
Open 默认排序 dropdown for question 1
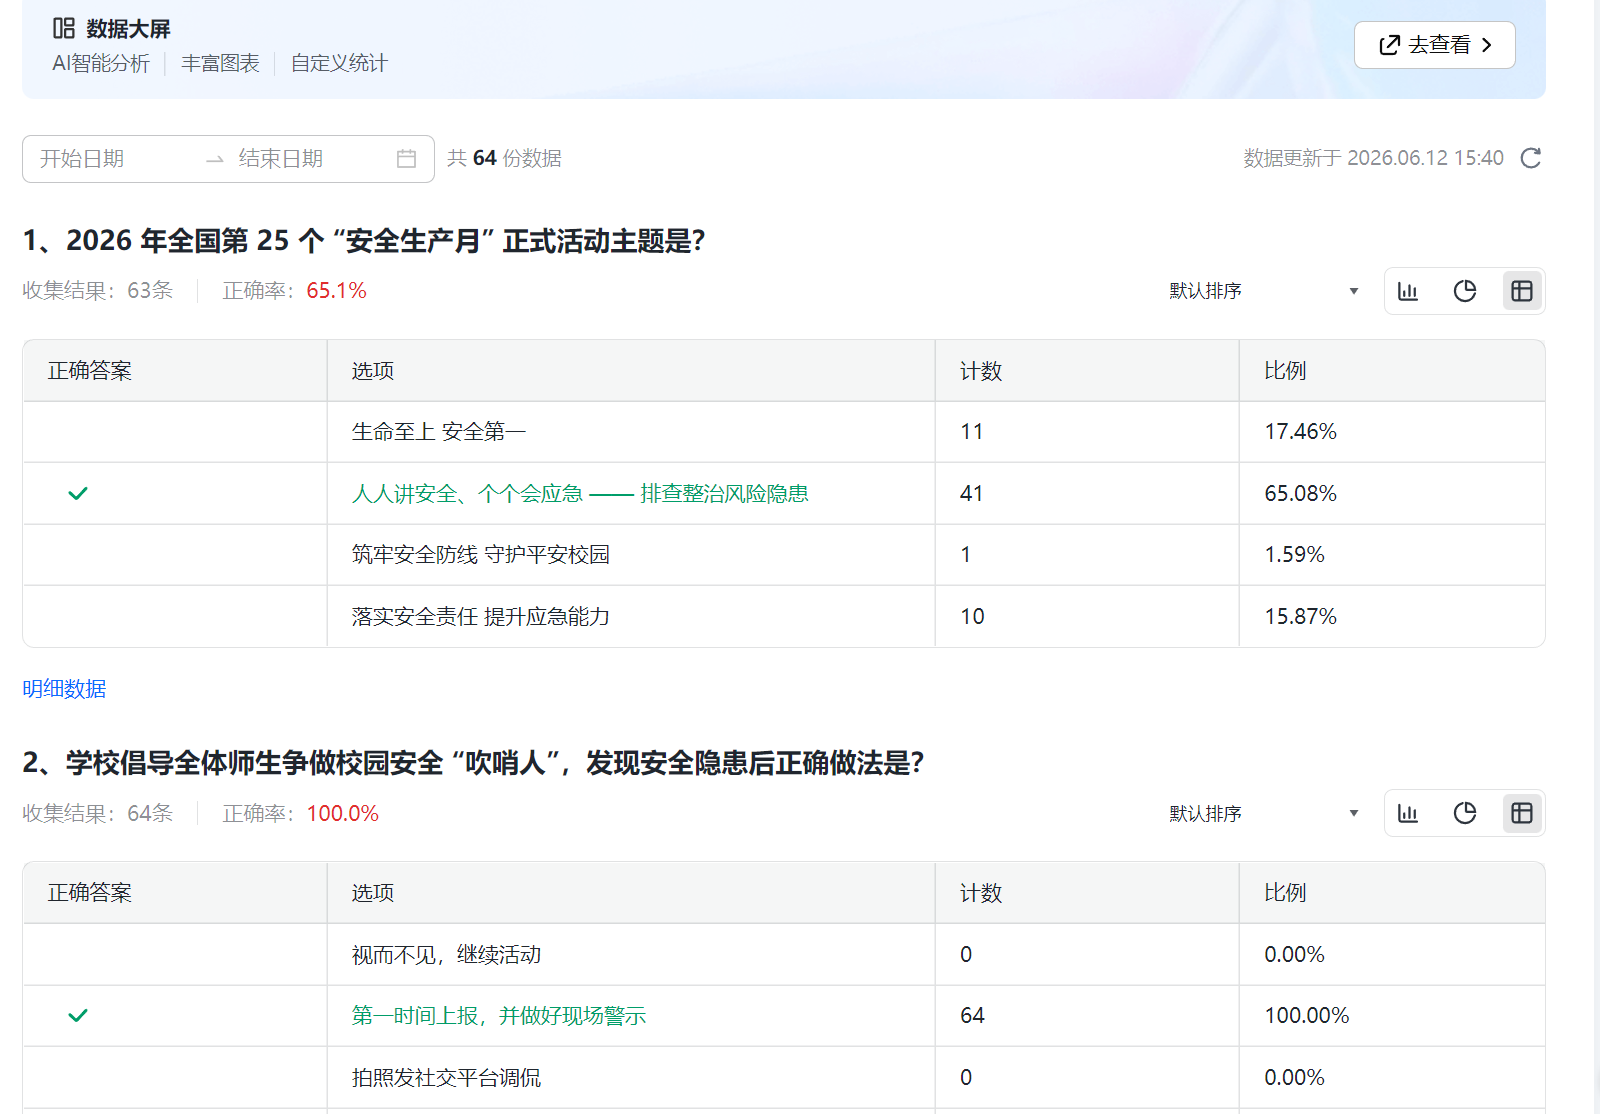click(1264, 291)
